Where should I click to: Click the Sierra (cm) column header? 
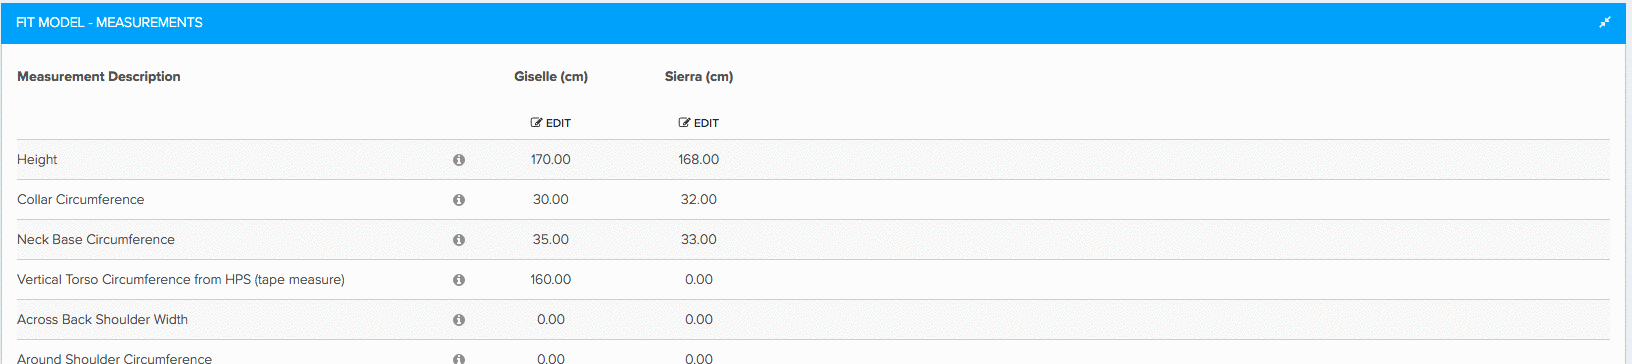click(699, 77)
